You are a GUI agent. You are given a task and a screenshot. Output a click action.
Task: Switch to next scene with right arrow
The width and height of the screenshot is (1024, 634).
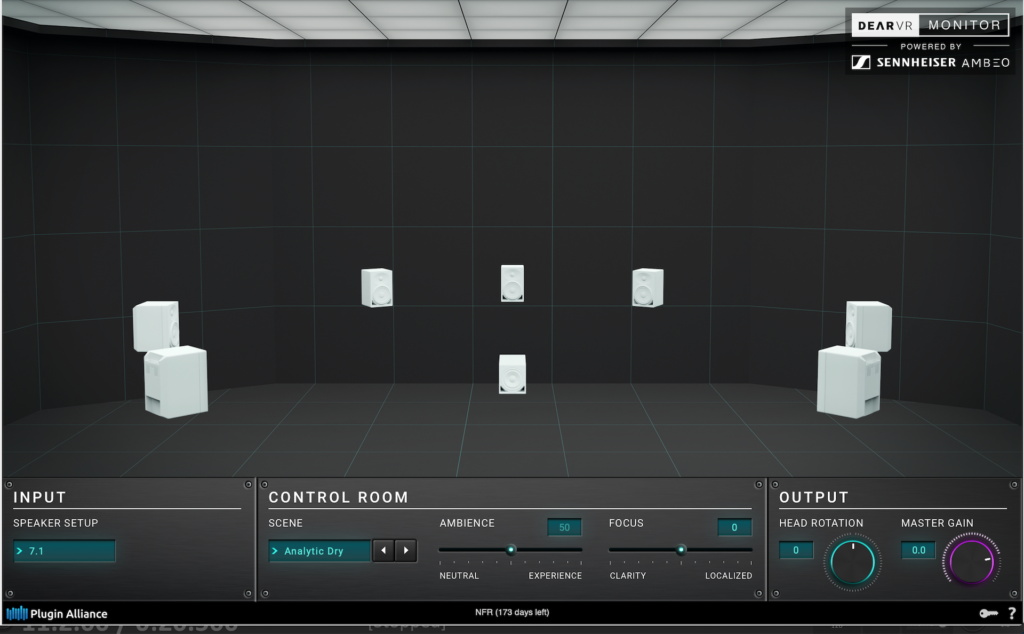click(x=406, y=551)
